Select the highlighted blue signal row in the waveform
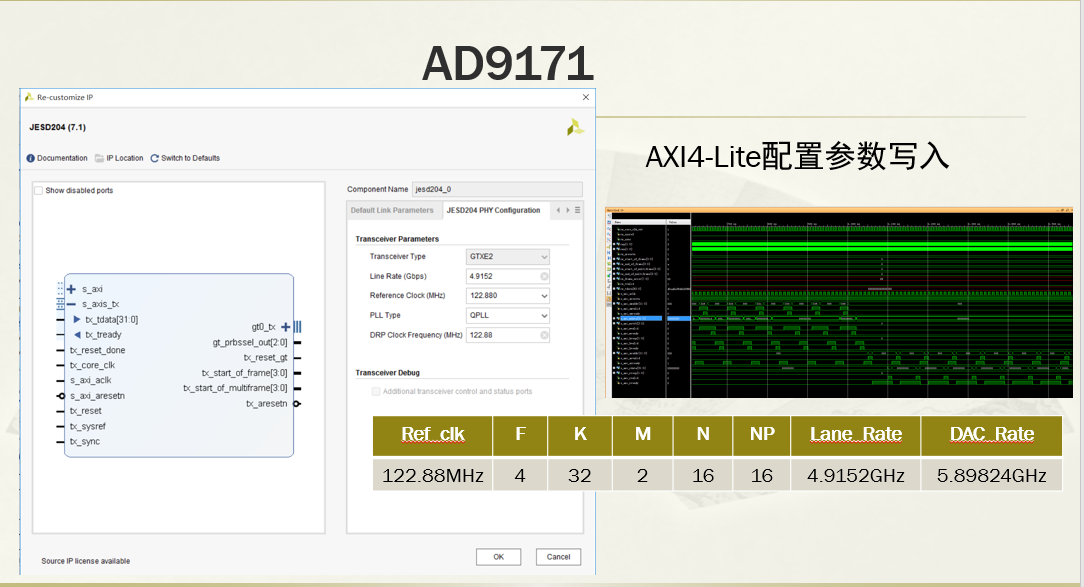The width and height of the screenshot is (1084, 587). click(x=640, y=320)
